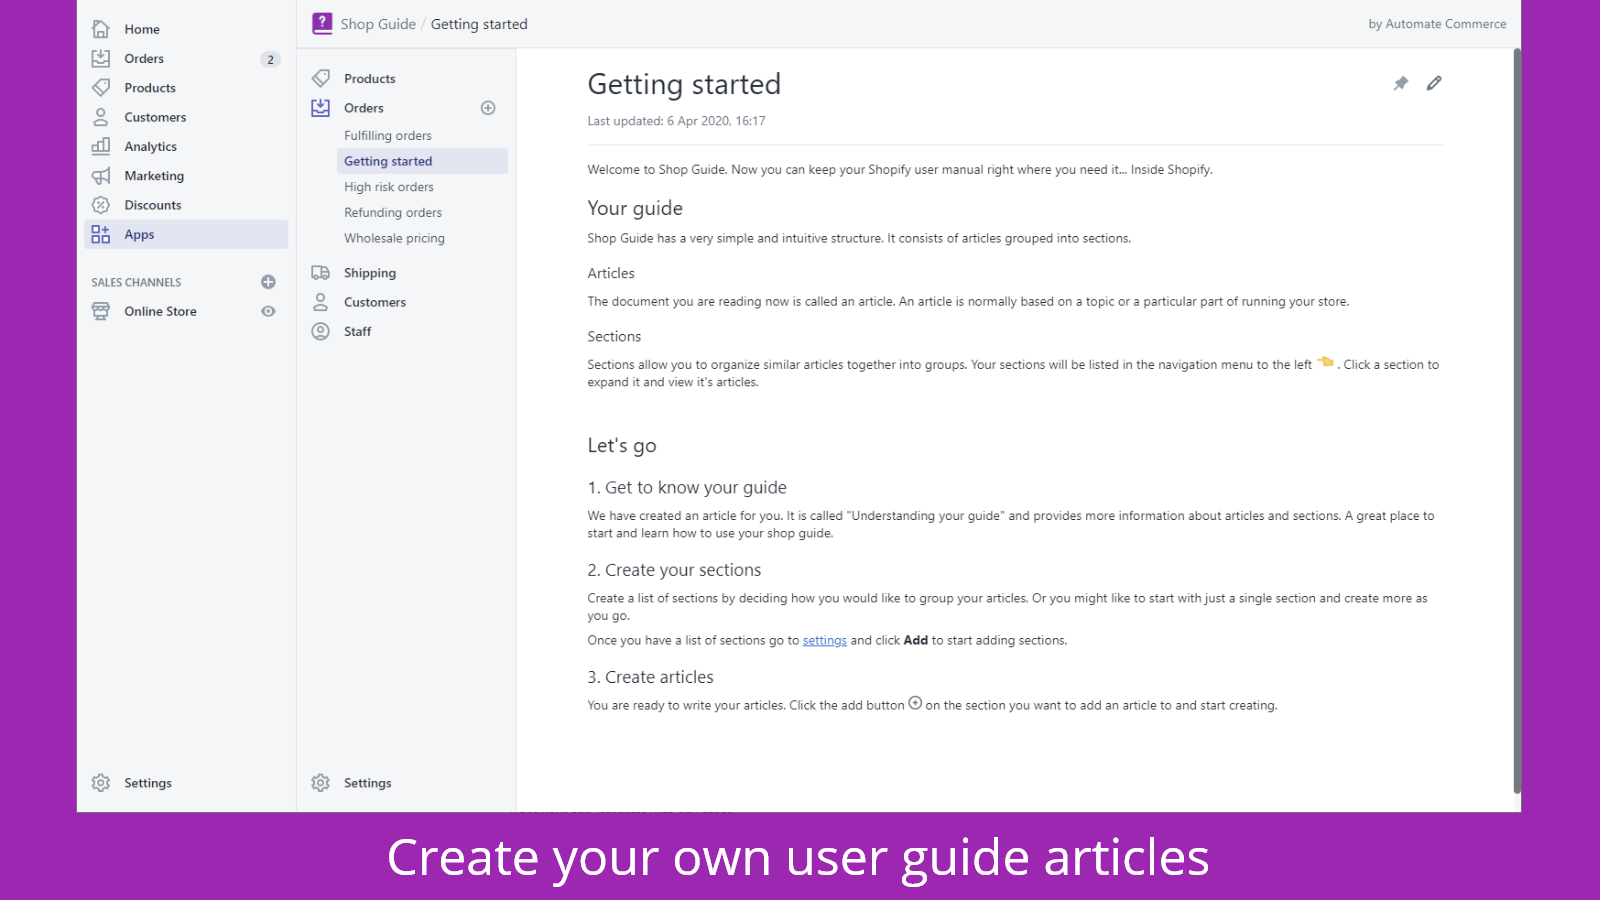Viewport: 1600px width, 900px height.
Task: Open the Shop Guide app icon in breadcrumb
Action: (321, 22)
